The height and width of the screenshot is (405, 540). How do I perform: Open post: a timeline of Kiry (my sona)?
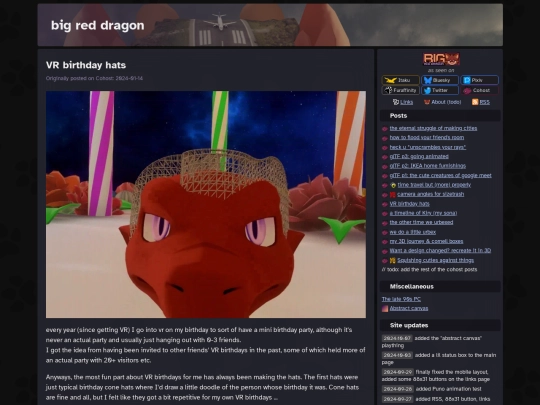click(x=423, y=213)
